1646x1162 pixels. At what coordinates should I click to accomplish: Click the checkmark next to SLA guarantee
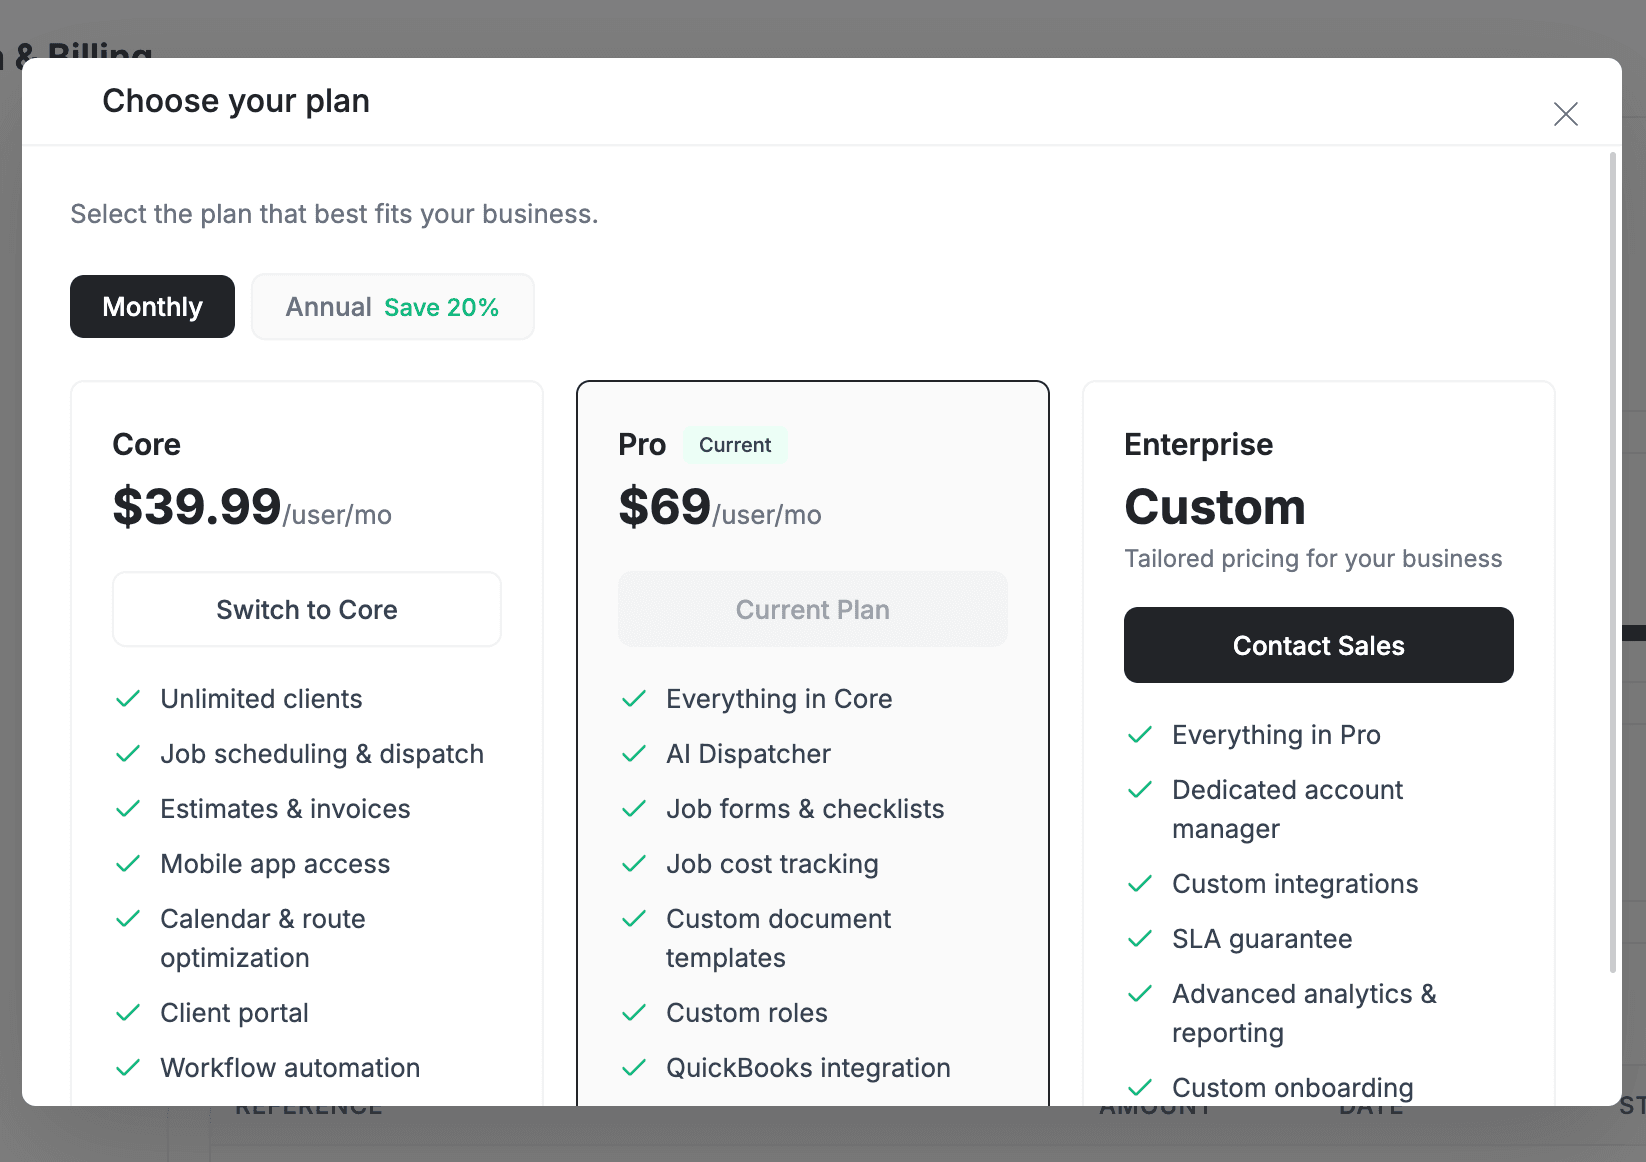click(1141, 939)
